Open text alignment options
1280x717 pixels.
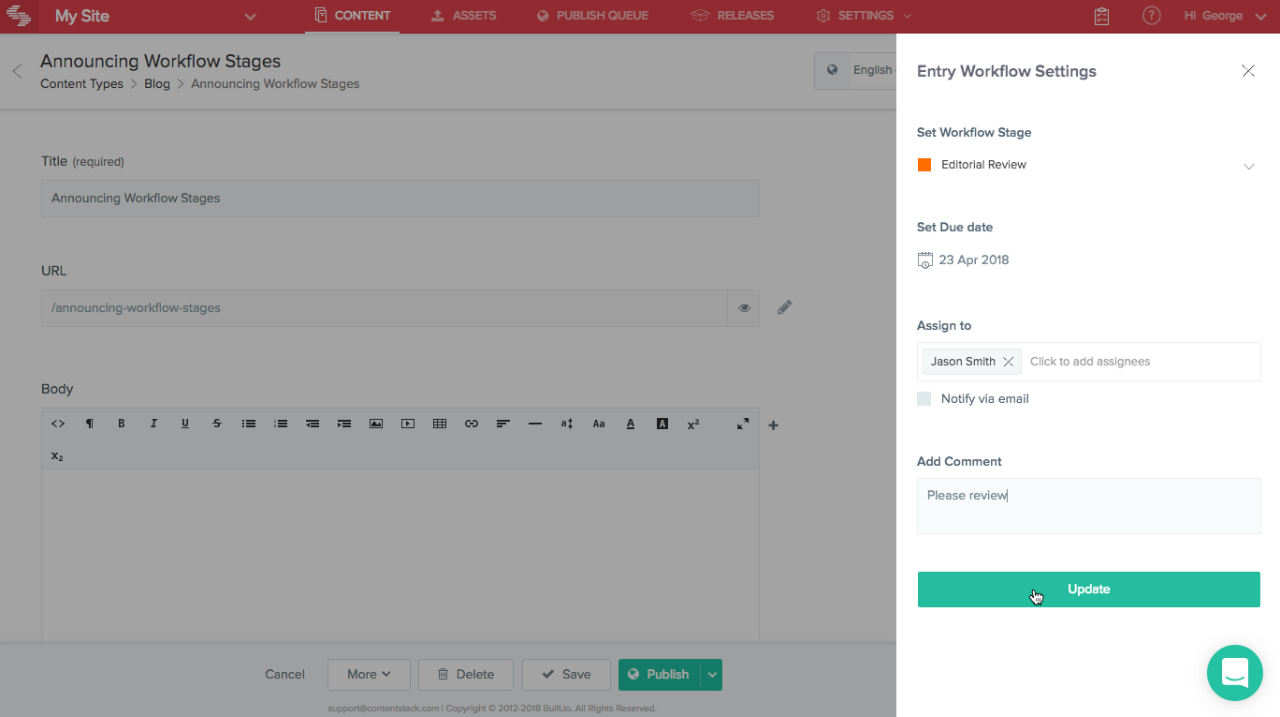(x=503, y=424)
